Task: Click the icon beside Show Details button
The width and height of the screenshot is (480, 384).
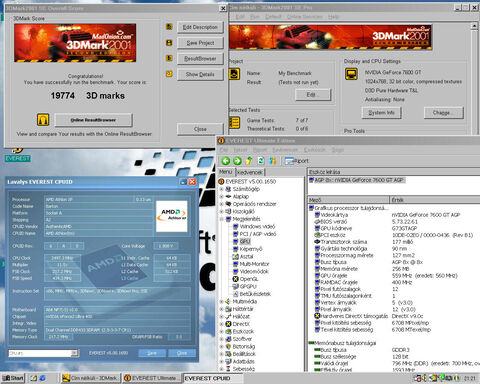Action: (x=169, y=74)
